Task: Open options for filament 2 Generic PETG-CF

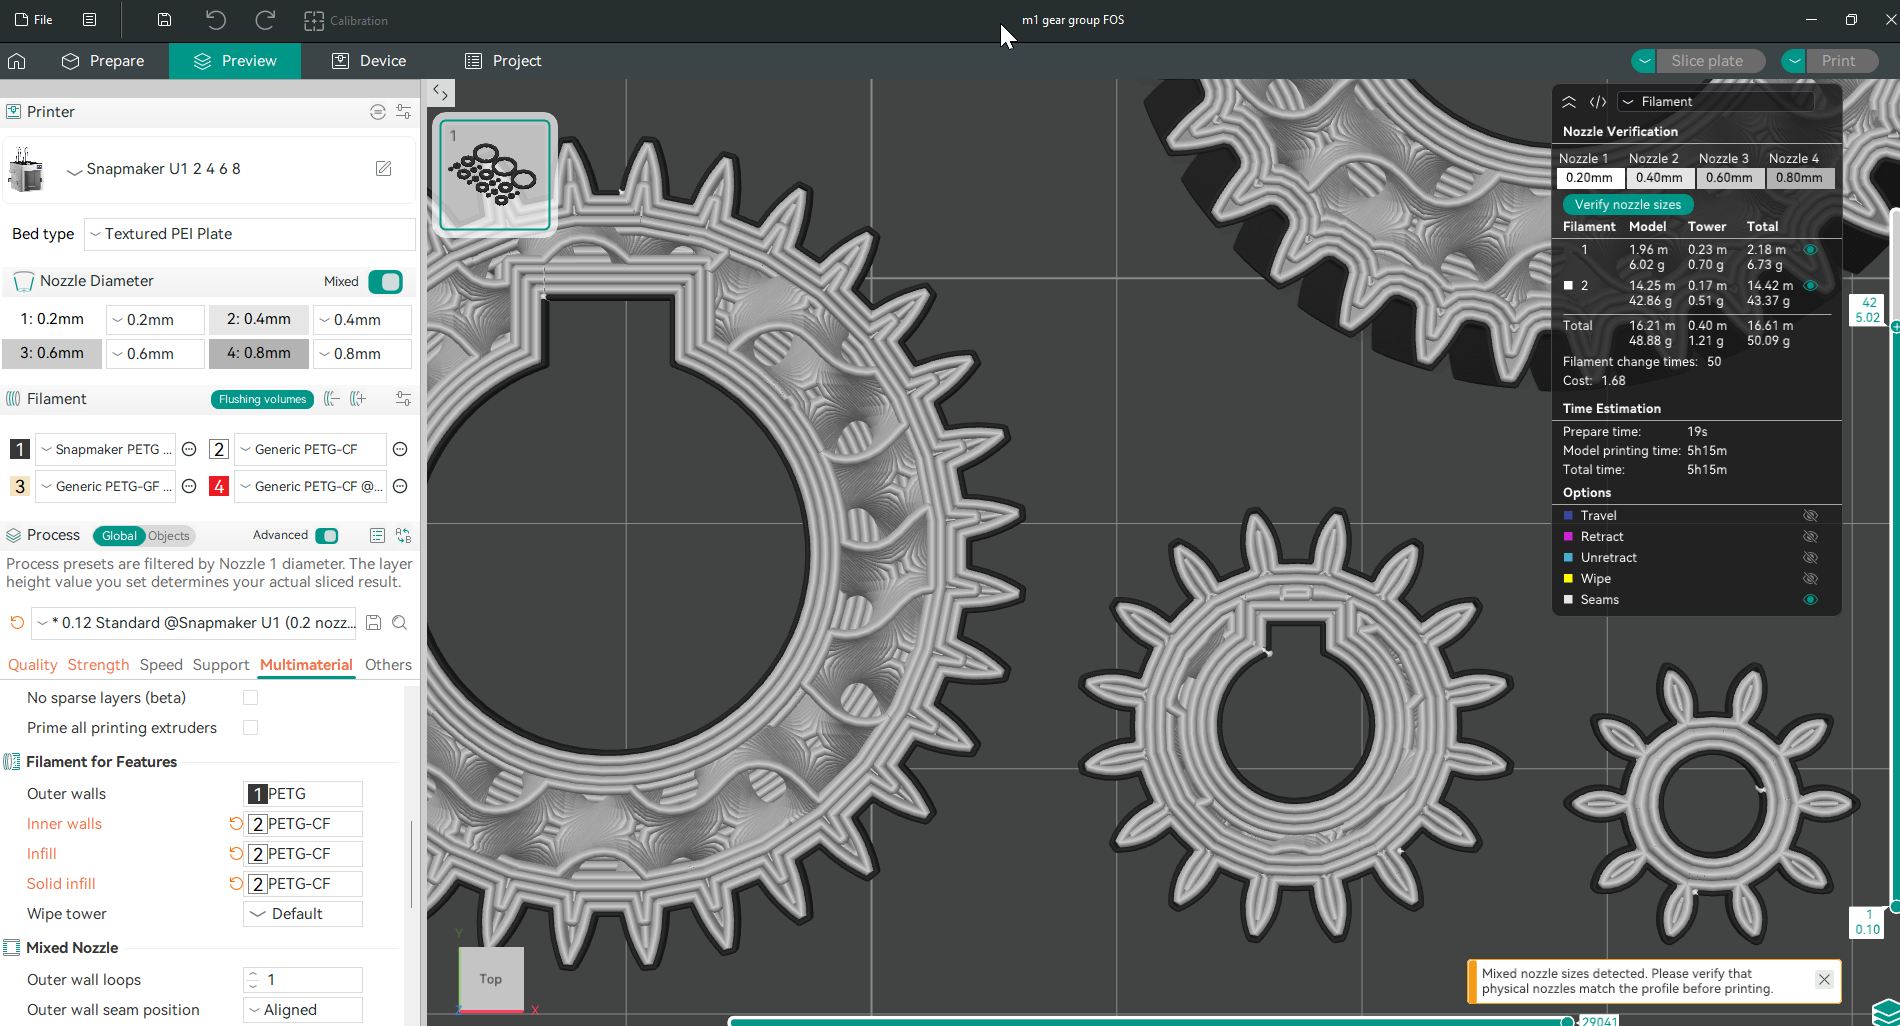Action: coord(400,450)
